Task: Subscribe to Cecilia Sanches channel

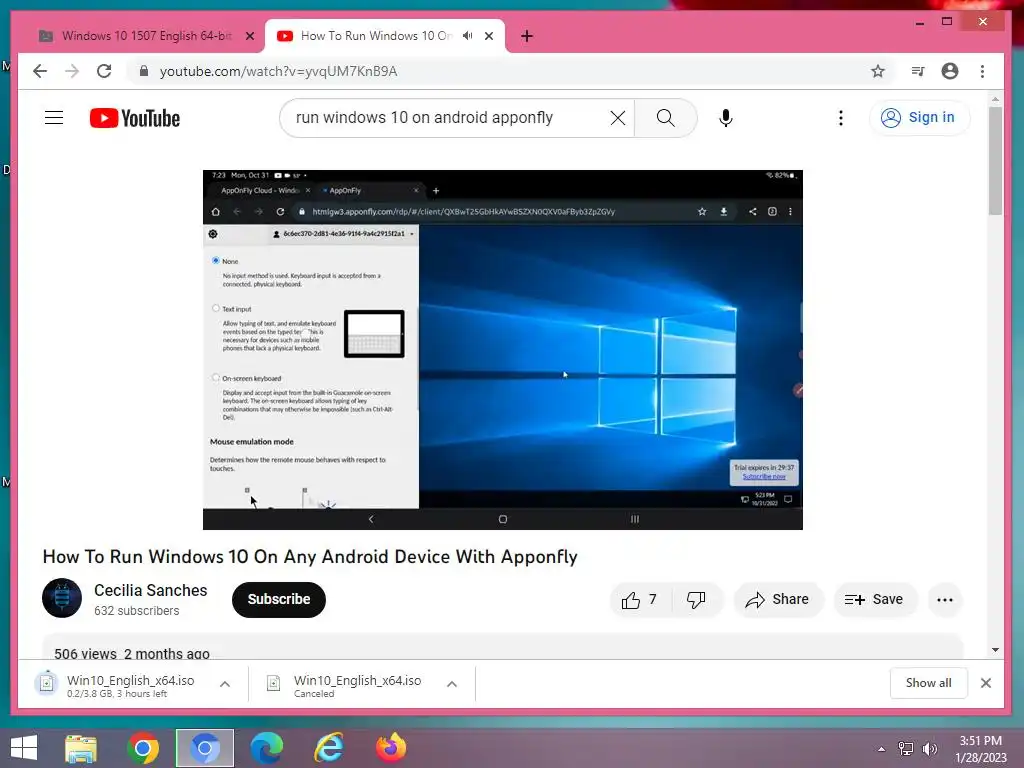Action: tap(279, 600)
